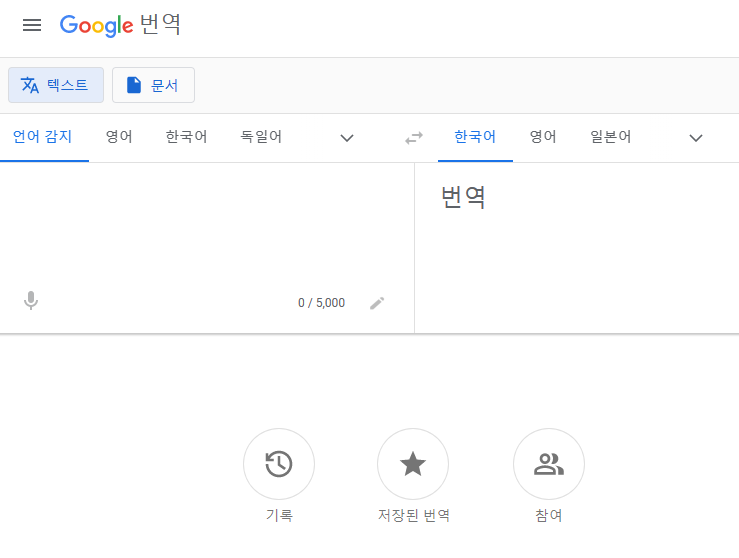The height and width of the screenshot is (558, 739).
Task: Select 일본어 as the target language
Action: tap(611, 137)
